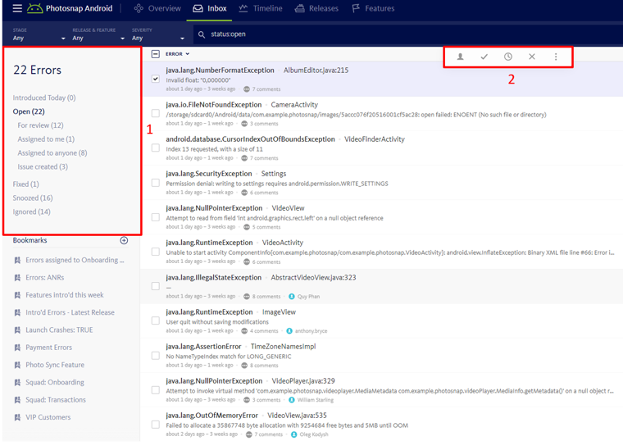Open Squad: Transactions bookmark

[x=56, y=400]
